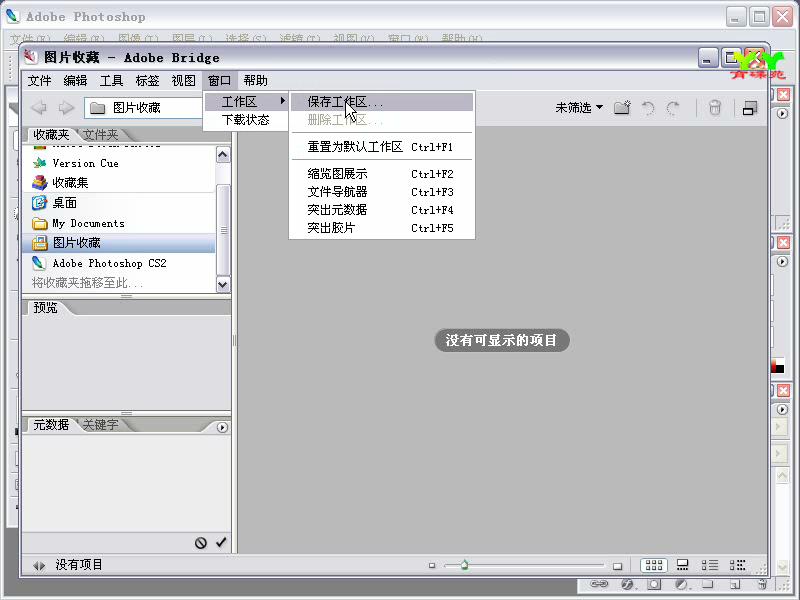Screen dimensions: 800x600
Task: Rotate clockwise using the toolbar icon
Action: tap(673, 108)
